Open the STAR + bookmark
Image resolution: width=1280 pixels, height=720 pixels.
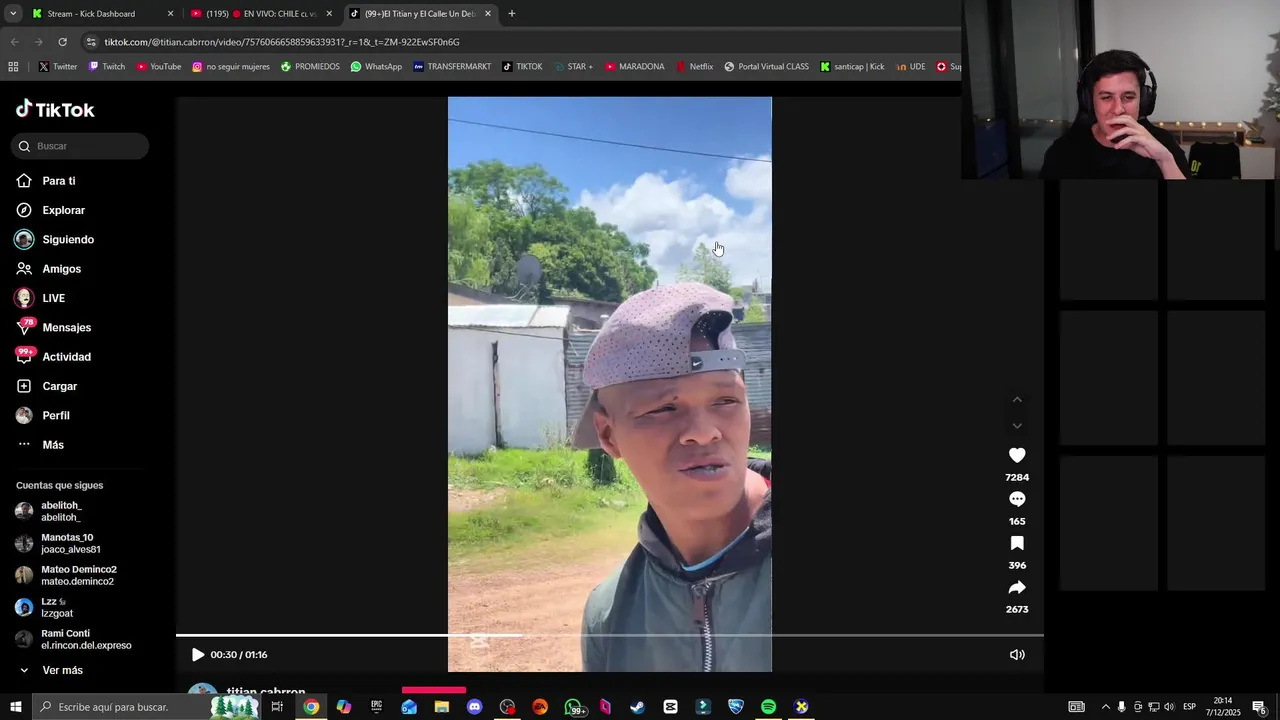click(x=572, y=67)
